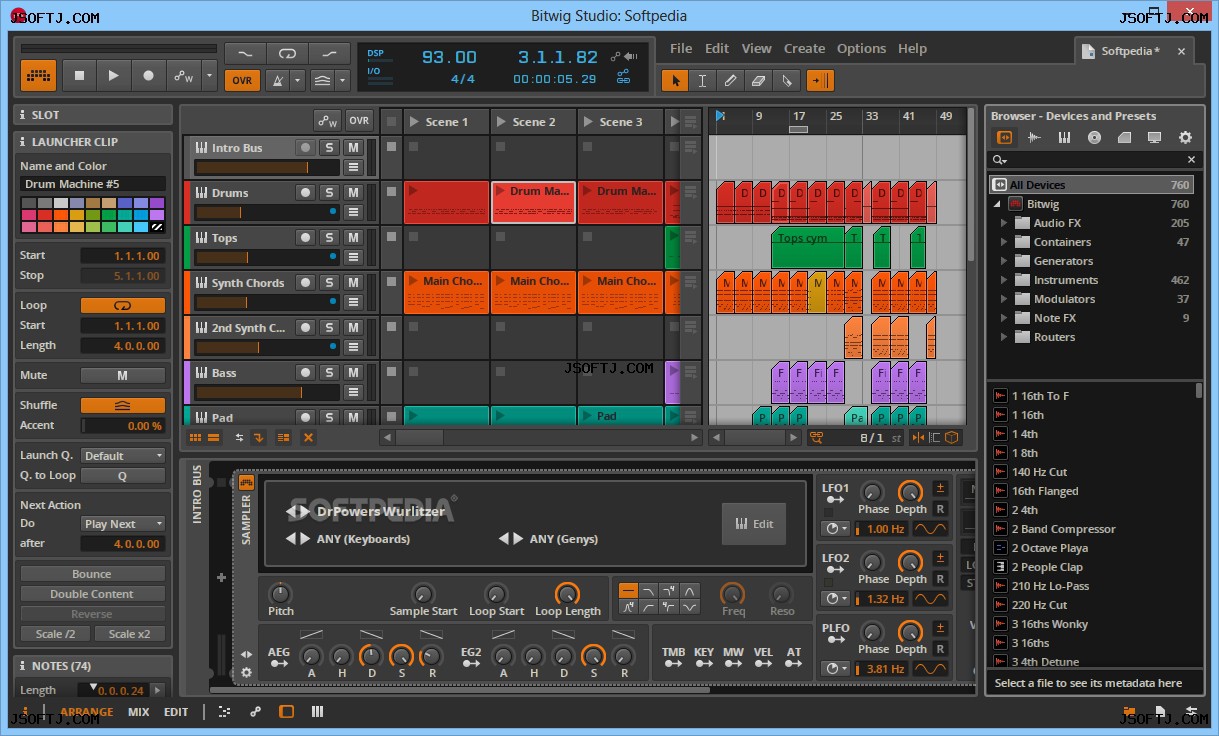The height and width of the screenshot is (736, 1219).
Task: Click the Stop transport button
Action: [x=79, y=76]
